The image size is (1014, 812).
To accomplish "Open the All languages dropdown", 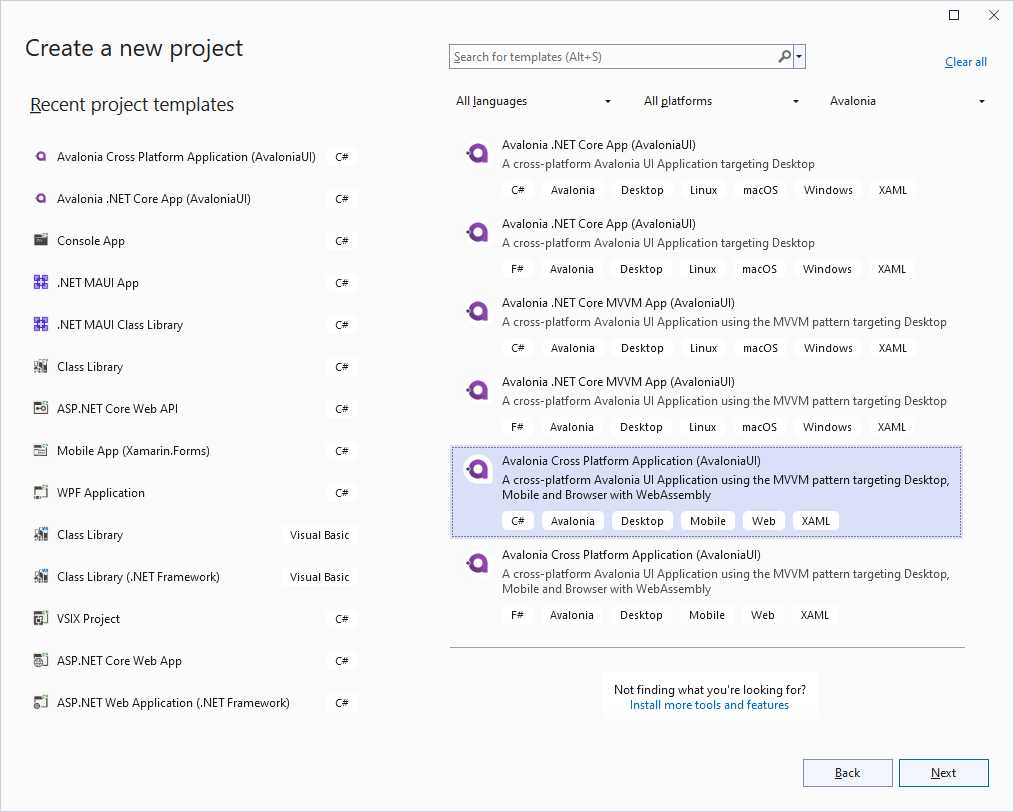I will tap(534, 100).
